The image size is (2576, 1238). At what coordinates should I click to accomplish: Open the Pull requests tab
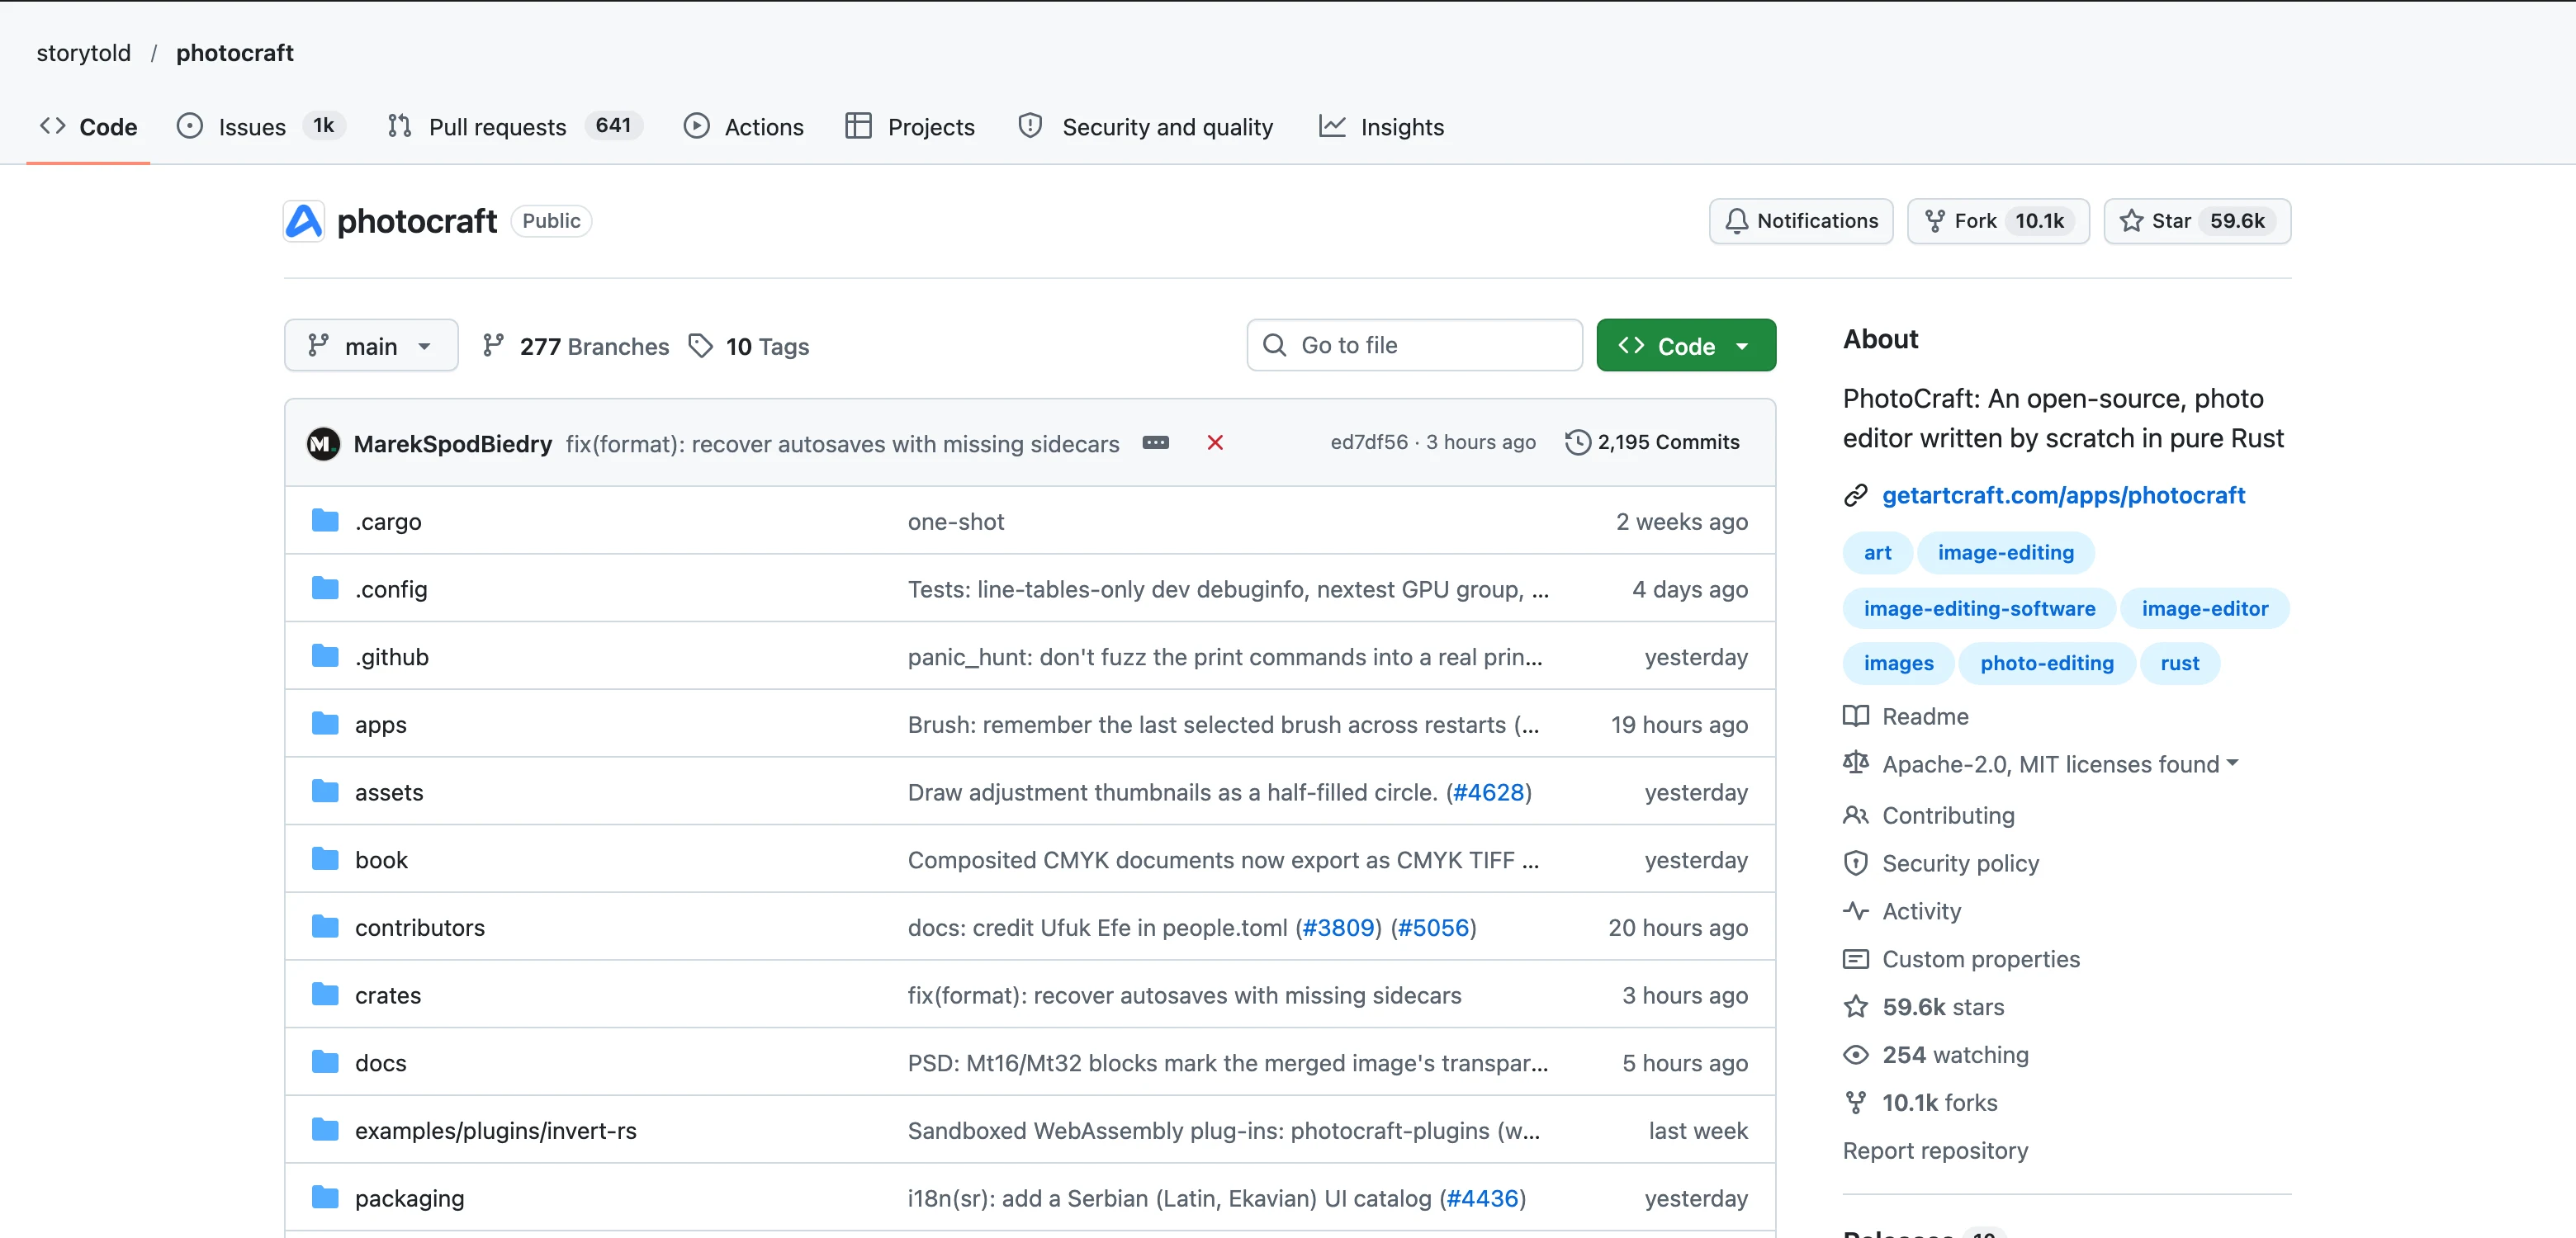(x=515, y=127)
